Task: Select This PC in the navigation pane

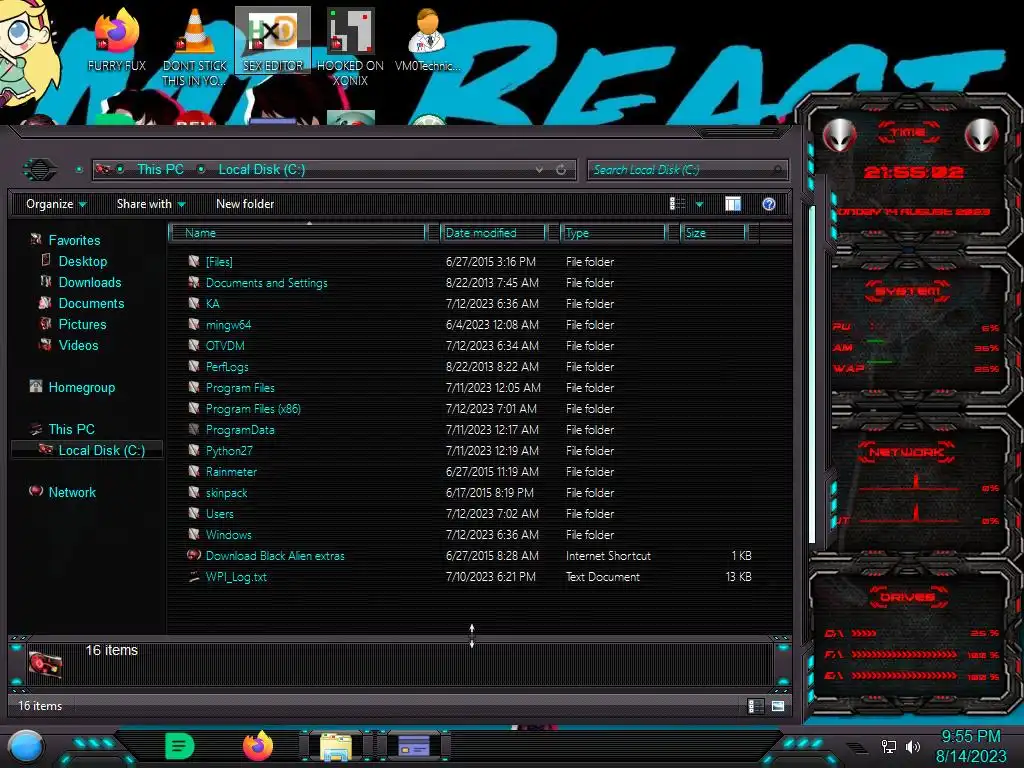Action: tap(71, 429)
